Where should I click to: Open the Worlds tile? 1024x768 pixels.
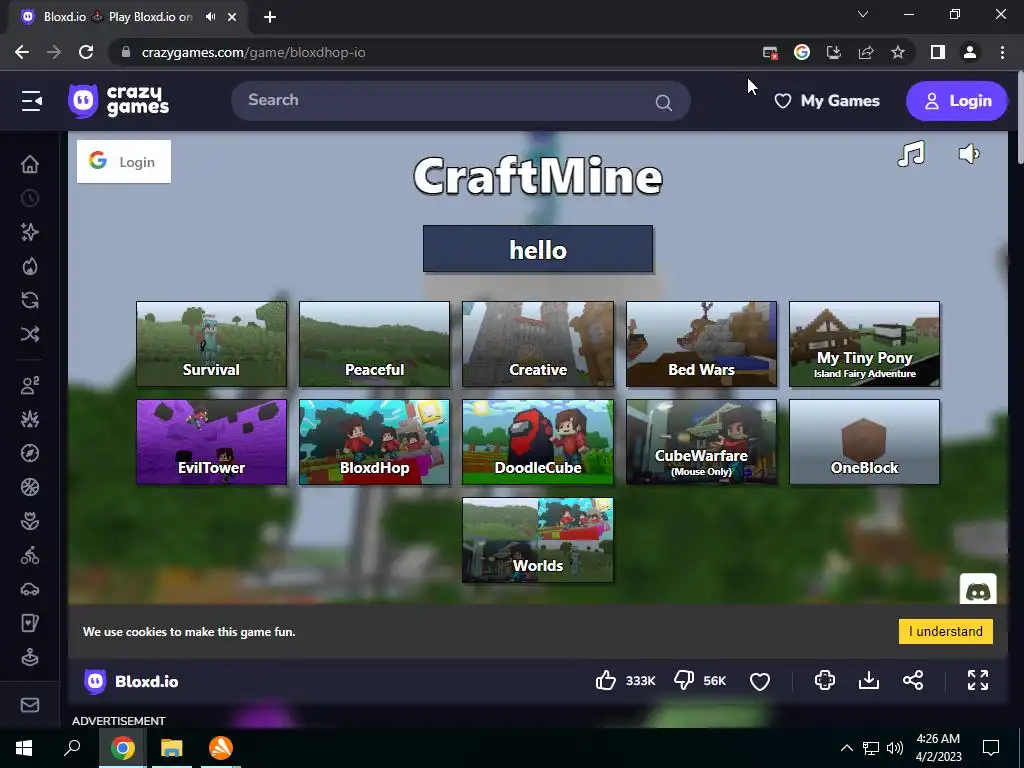click(538, 540)
